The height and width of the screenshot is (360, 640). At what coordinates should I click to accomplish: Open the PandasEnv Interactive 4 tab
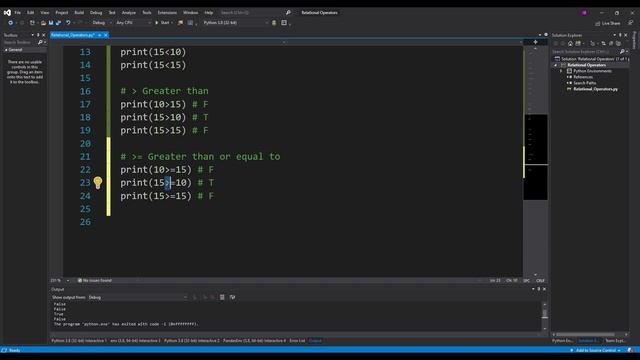point(254,340)
